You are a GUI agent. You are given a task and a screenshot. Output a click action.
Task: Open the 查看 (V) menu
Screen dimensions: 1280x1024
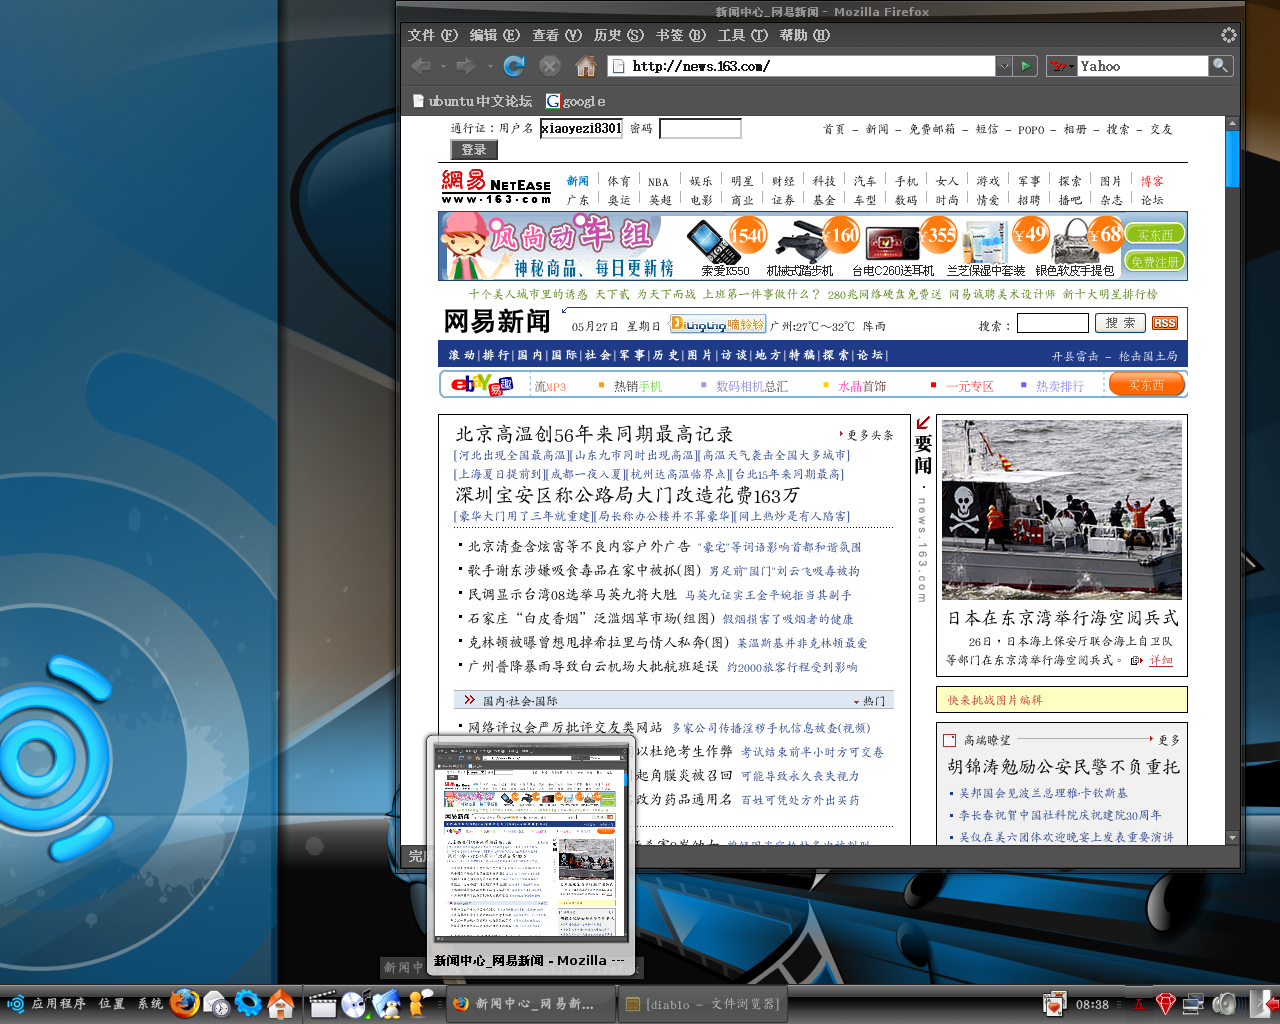click(557, 35)
